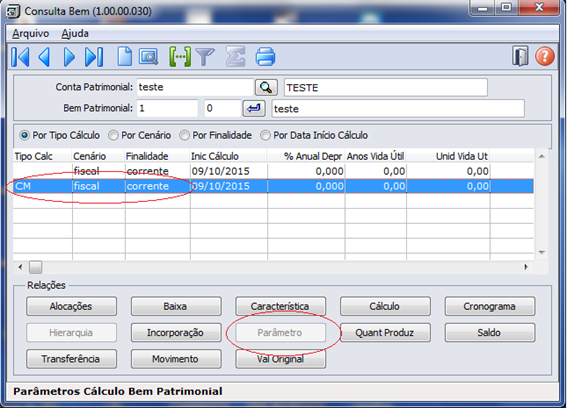Click the exit door icon

520,56
